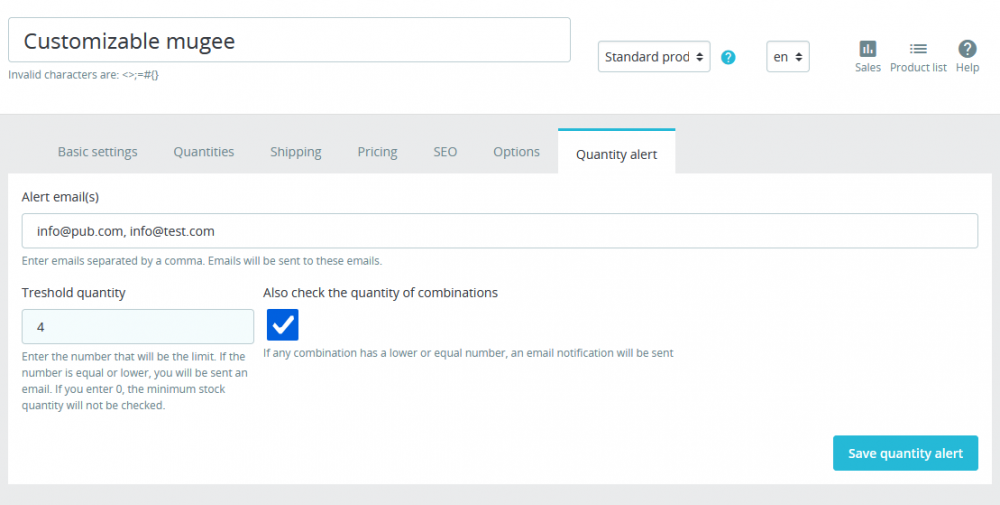Click the product name field
1000x505 pixels.
[x=289, y=41]
